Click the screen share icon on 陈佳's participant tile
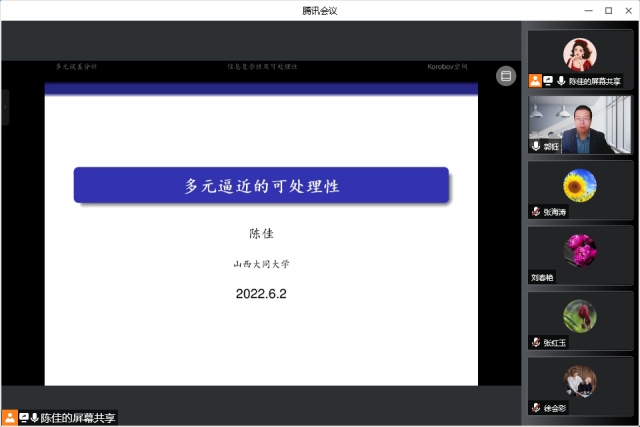The image size is (640, 427). (x=548, y=80)
